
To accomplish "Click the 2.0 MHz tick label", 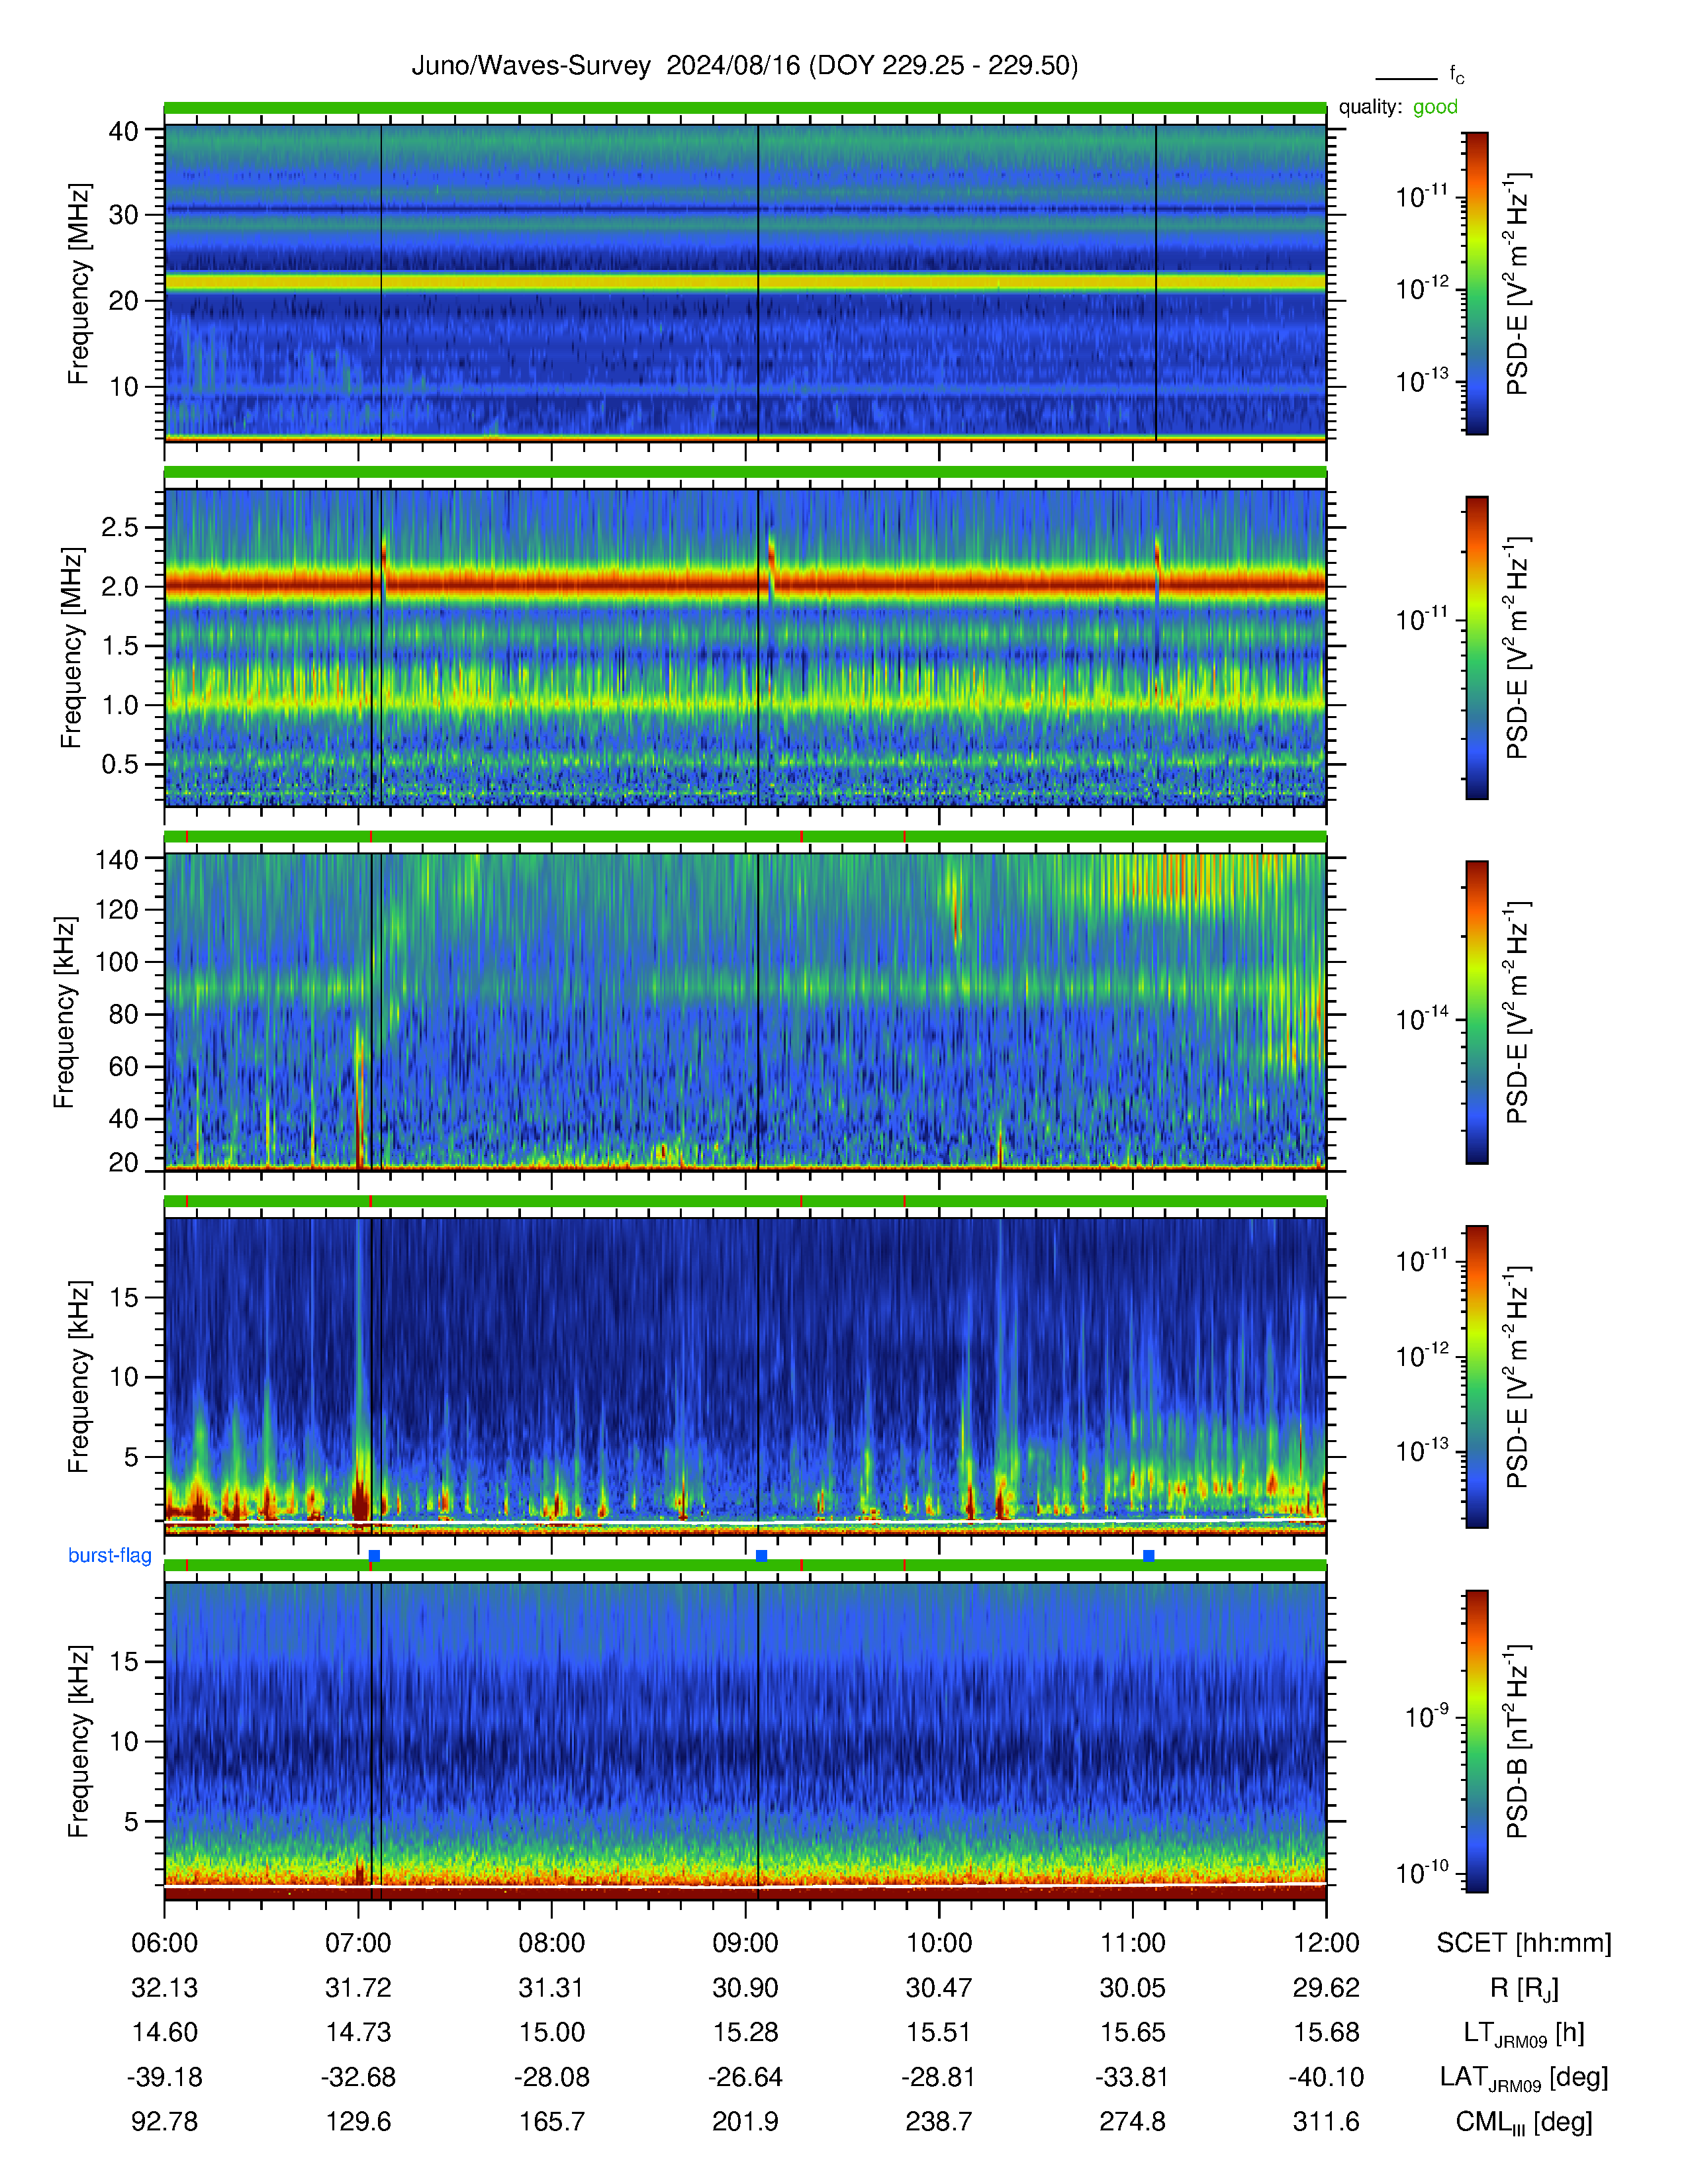I will pyautogui.click(x=120, y=587).
